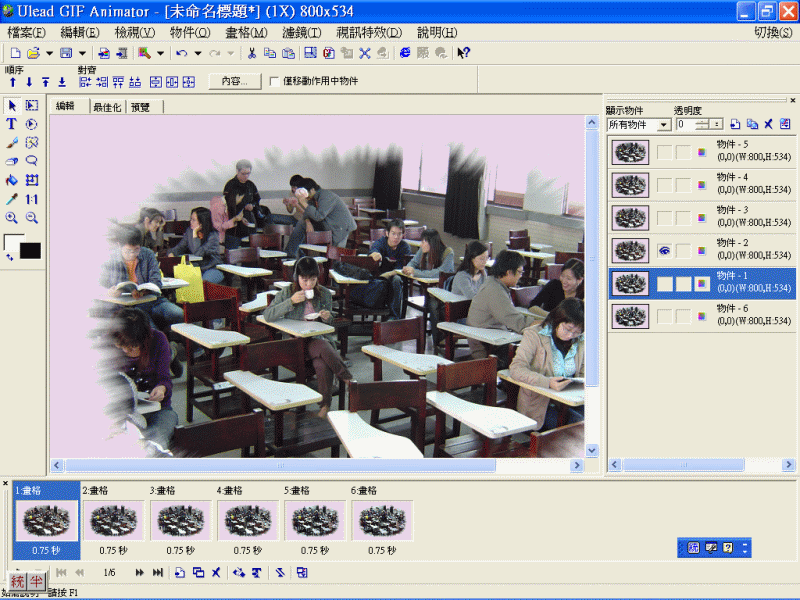Open the 濾鏡 menu
This screenshot has width=800, height=600.
tap(301, 32)
